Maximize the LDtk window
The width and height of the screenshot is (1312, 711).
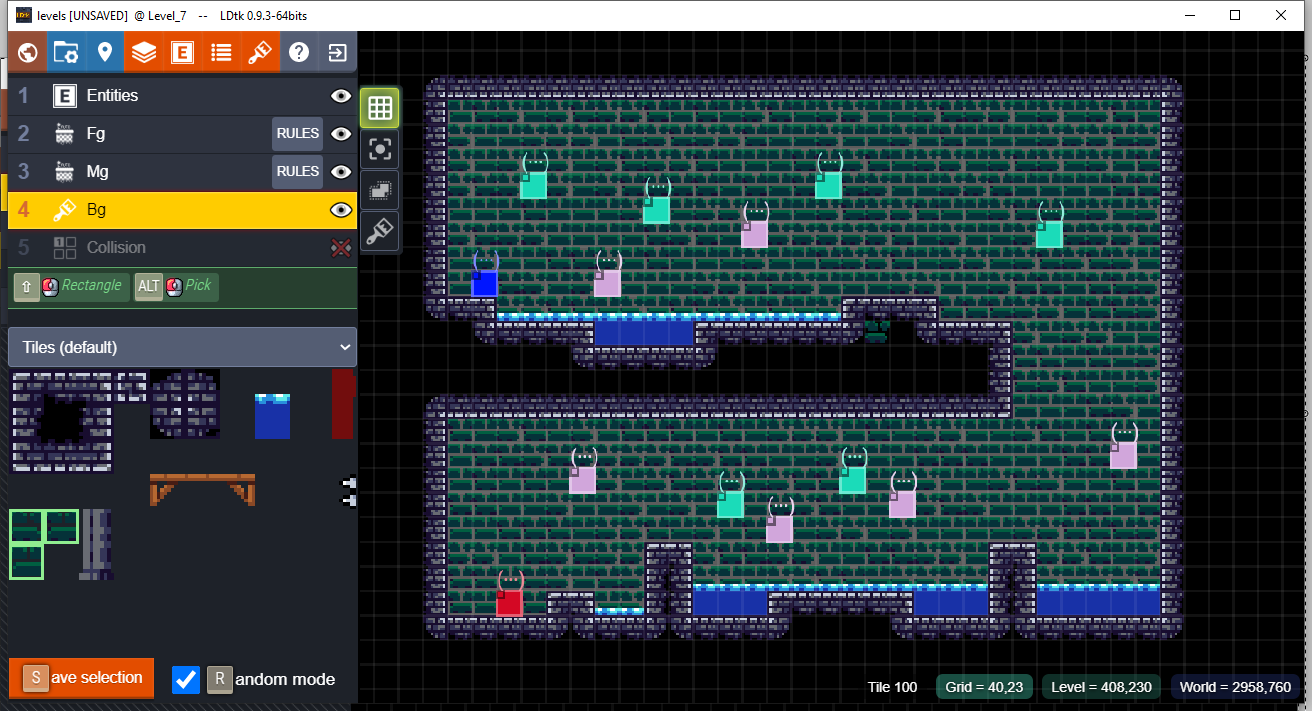point(1235,15)
